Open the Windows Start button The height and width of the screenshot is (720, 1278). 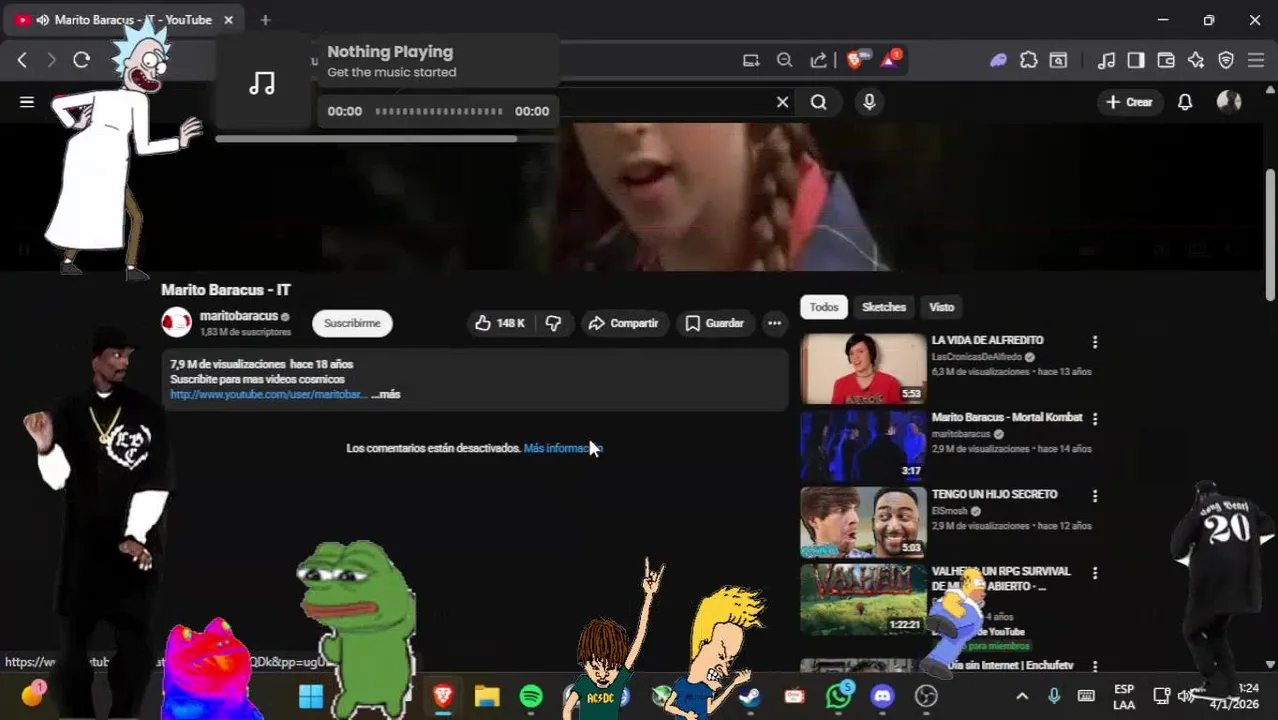coord(311,696)
